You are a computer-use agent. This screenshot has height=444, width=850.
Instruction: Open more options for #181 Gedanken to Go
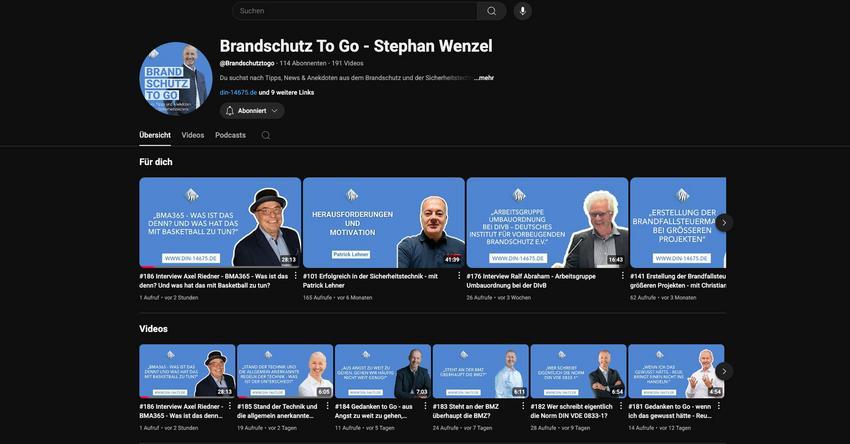(x=719, y=406)
